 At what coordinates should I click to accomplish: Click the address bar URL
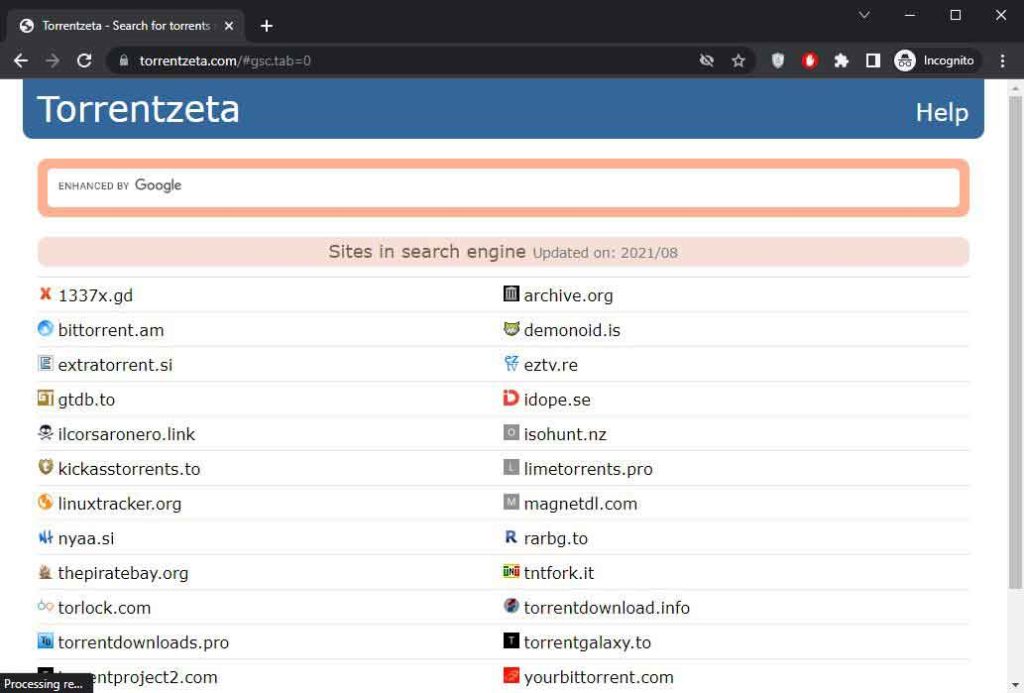click(225, 61)
